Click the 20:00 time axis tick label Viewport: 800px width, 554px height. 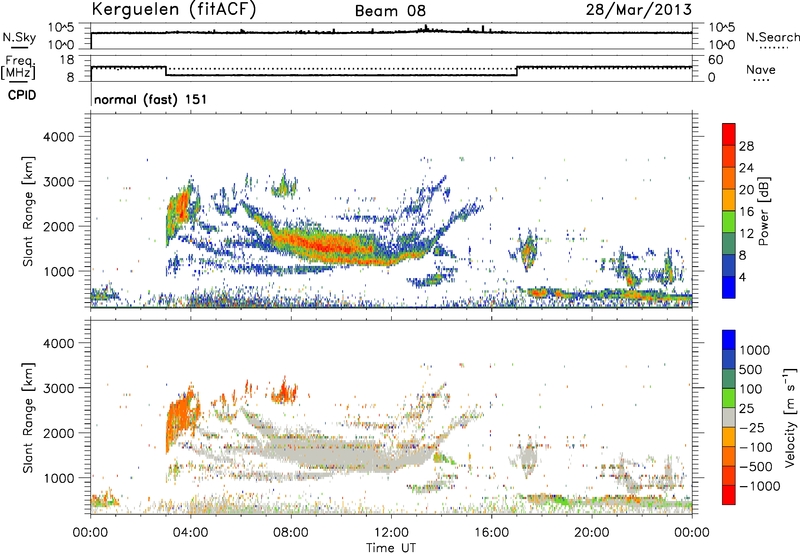pos(591,533)
